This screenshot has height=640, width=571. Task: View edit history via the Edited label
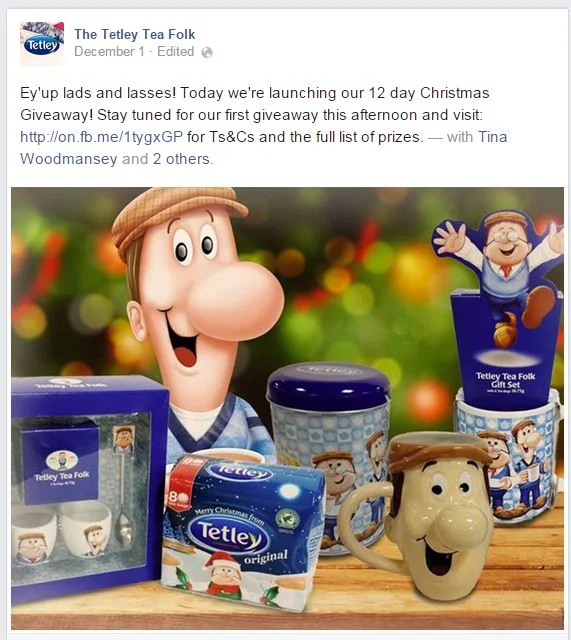176,52
